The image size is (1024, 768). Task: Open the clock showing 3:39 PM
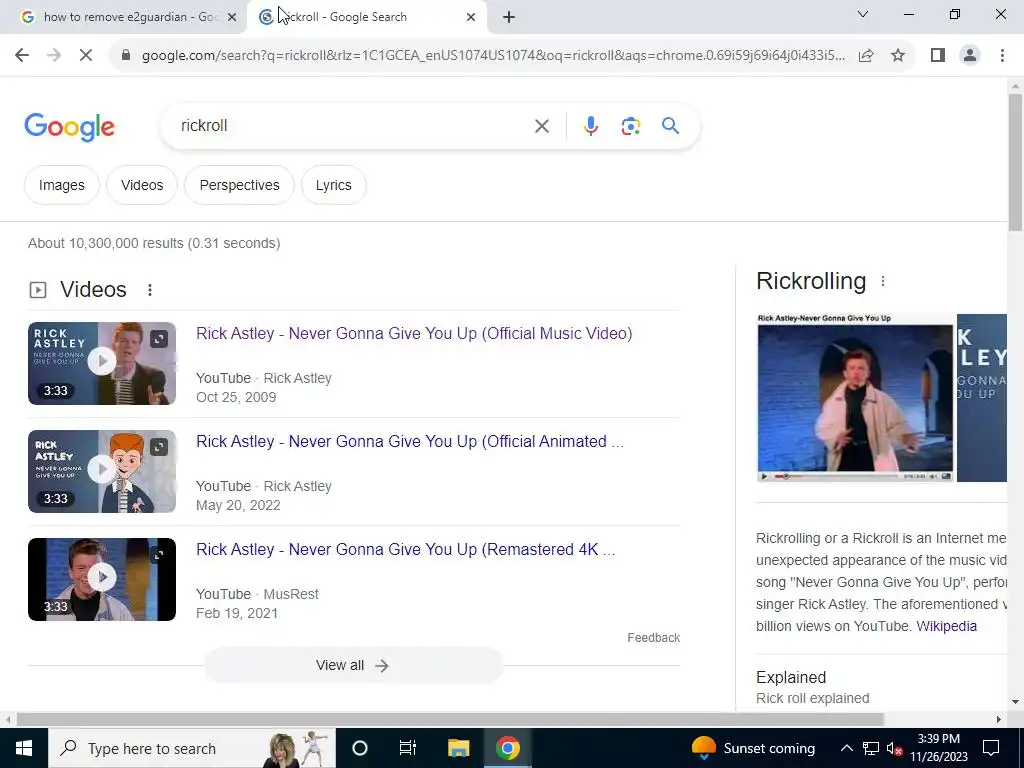[938, 748]
